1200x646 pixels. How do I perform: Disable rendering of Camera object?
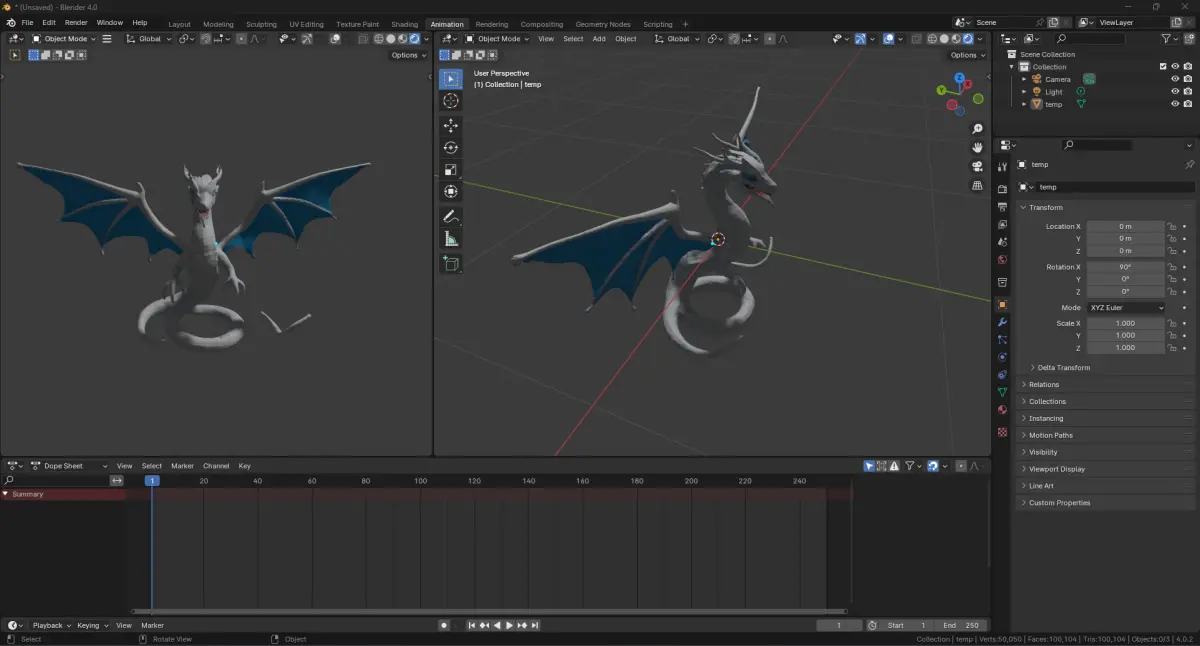1187,79
